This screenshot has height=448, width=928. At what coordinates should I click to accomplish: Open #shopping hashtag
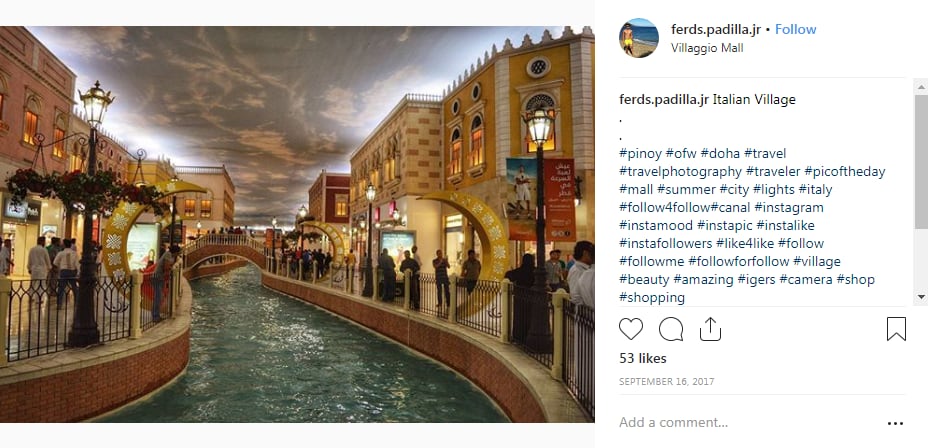[x=652, y=297]
